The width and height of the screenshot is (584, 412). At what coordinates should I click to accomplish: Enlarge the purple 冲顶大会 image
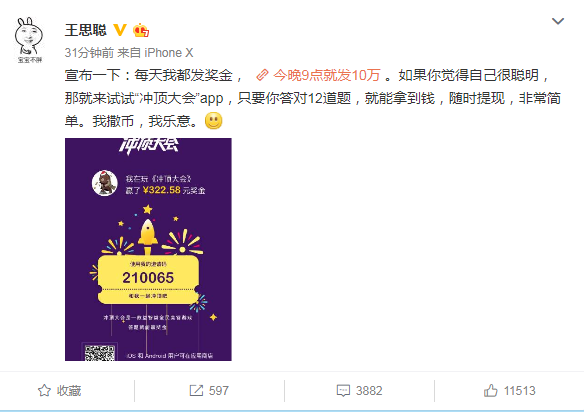tap(148, 249)
